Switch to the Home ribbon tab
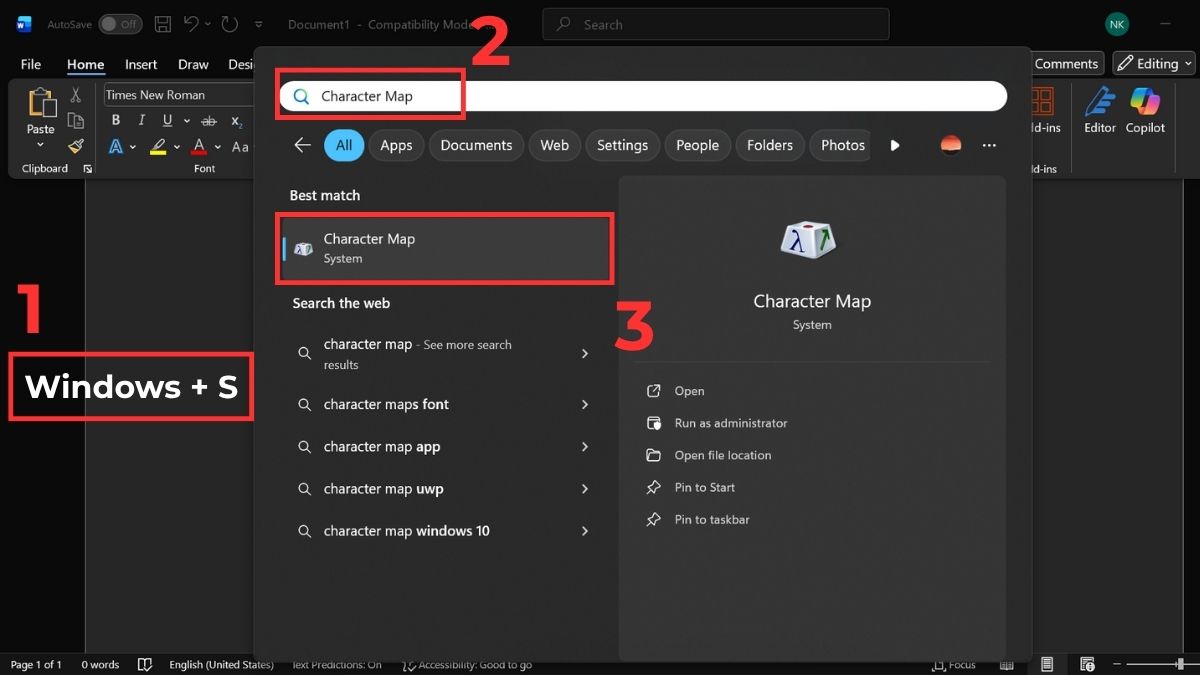 (85, 64)
